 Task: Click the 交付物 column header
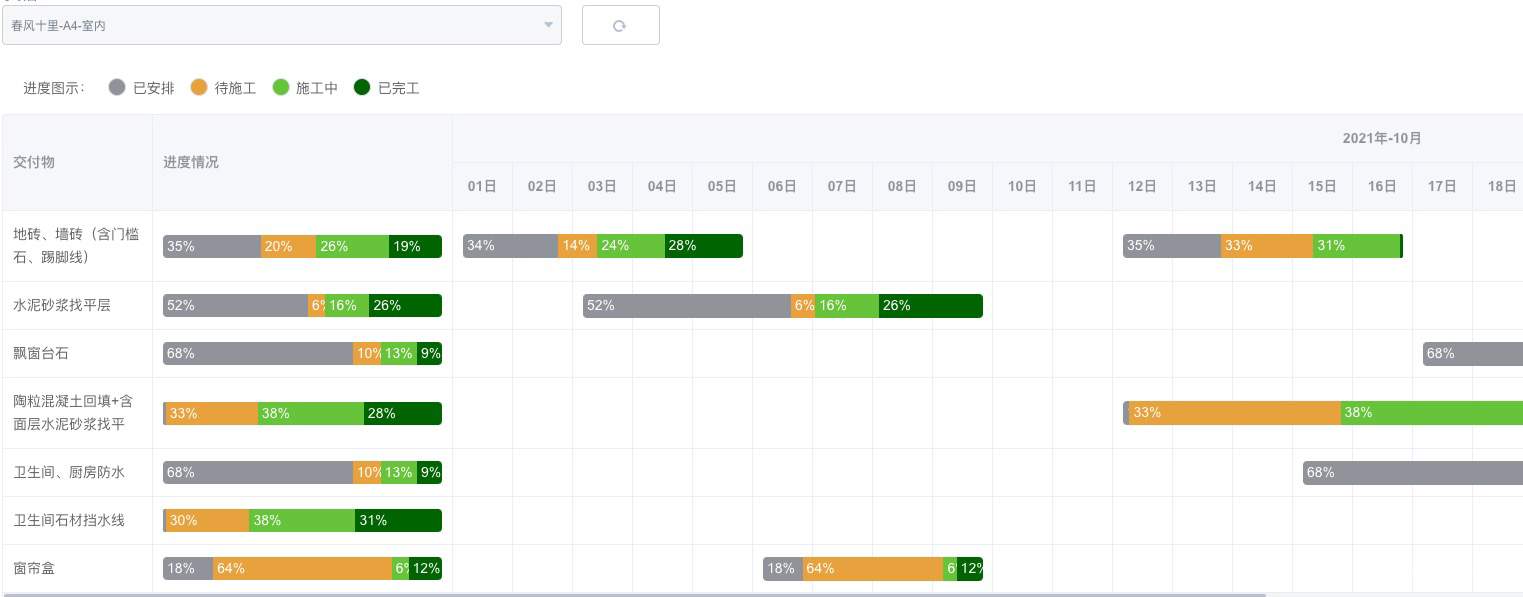coord(34,162)
